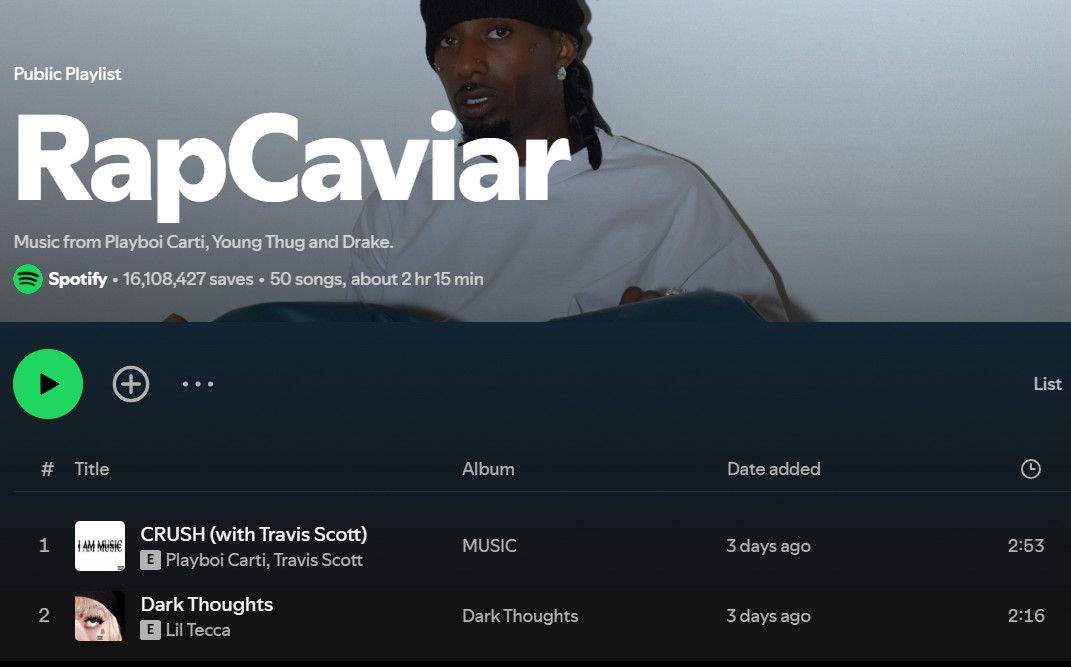The height and width of the screenshot is (667, 1071).
Task: Click the clock duration column icon
Action: click(x=1030, y=469)
